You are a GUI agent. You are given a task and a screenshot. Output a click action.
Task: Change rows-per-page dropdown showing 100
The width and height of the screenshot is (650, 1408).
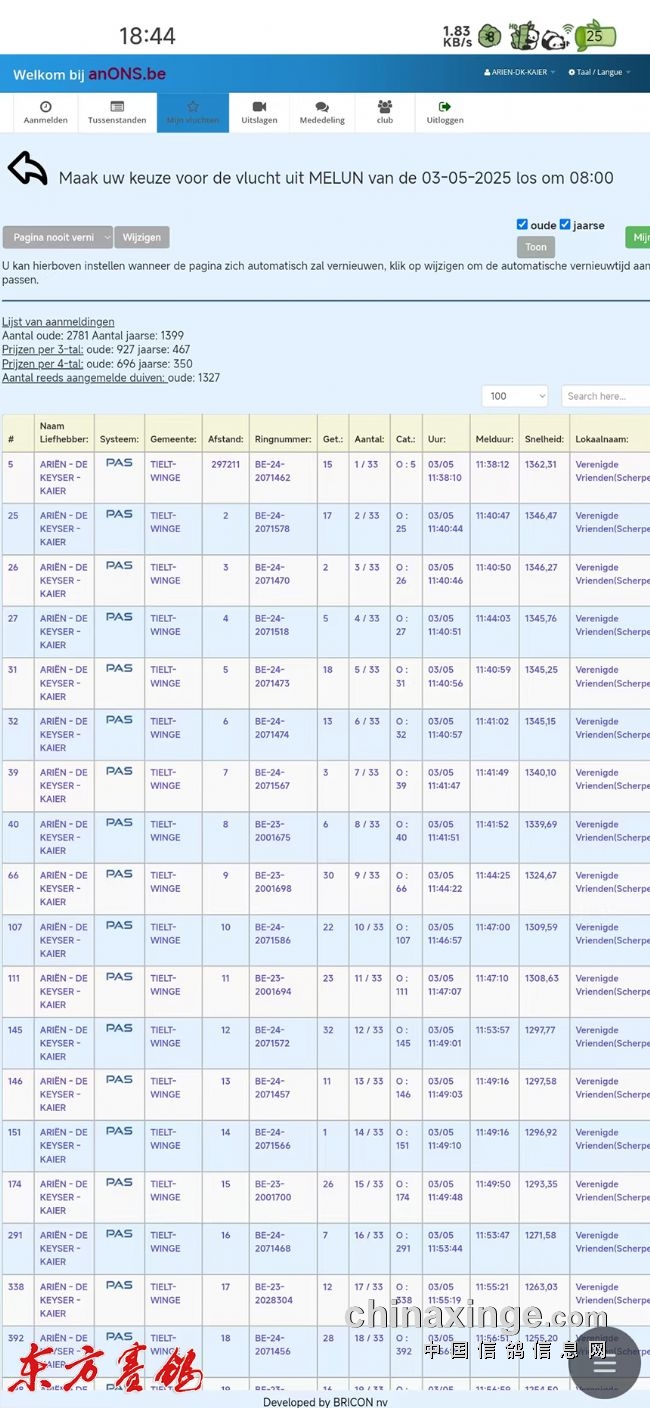coord(514,396)
